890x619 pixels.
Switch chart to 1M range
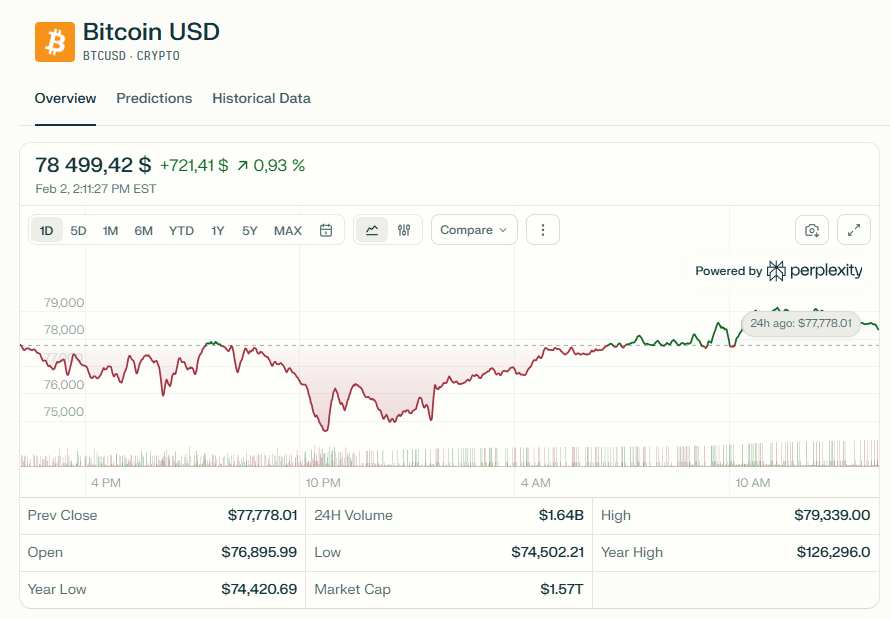[x=110, y=230]
